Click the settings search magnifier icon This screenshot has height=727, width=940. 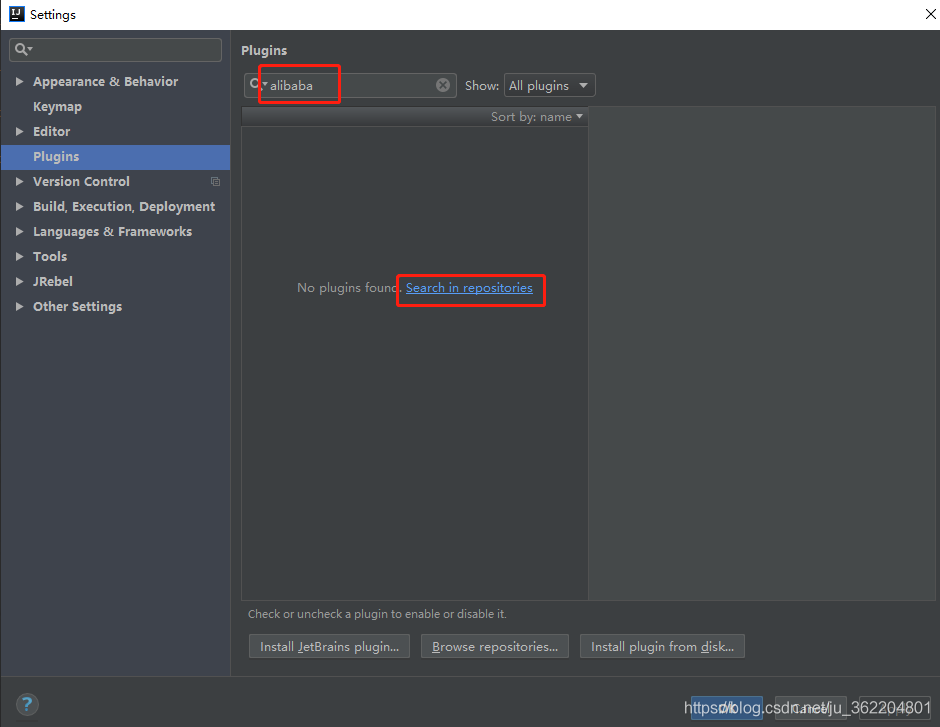[x=22, y=49]
